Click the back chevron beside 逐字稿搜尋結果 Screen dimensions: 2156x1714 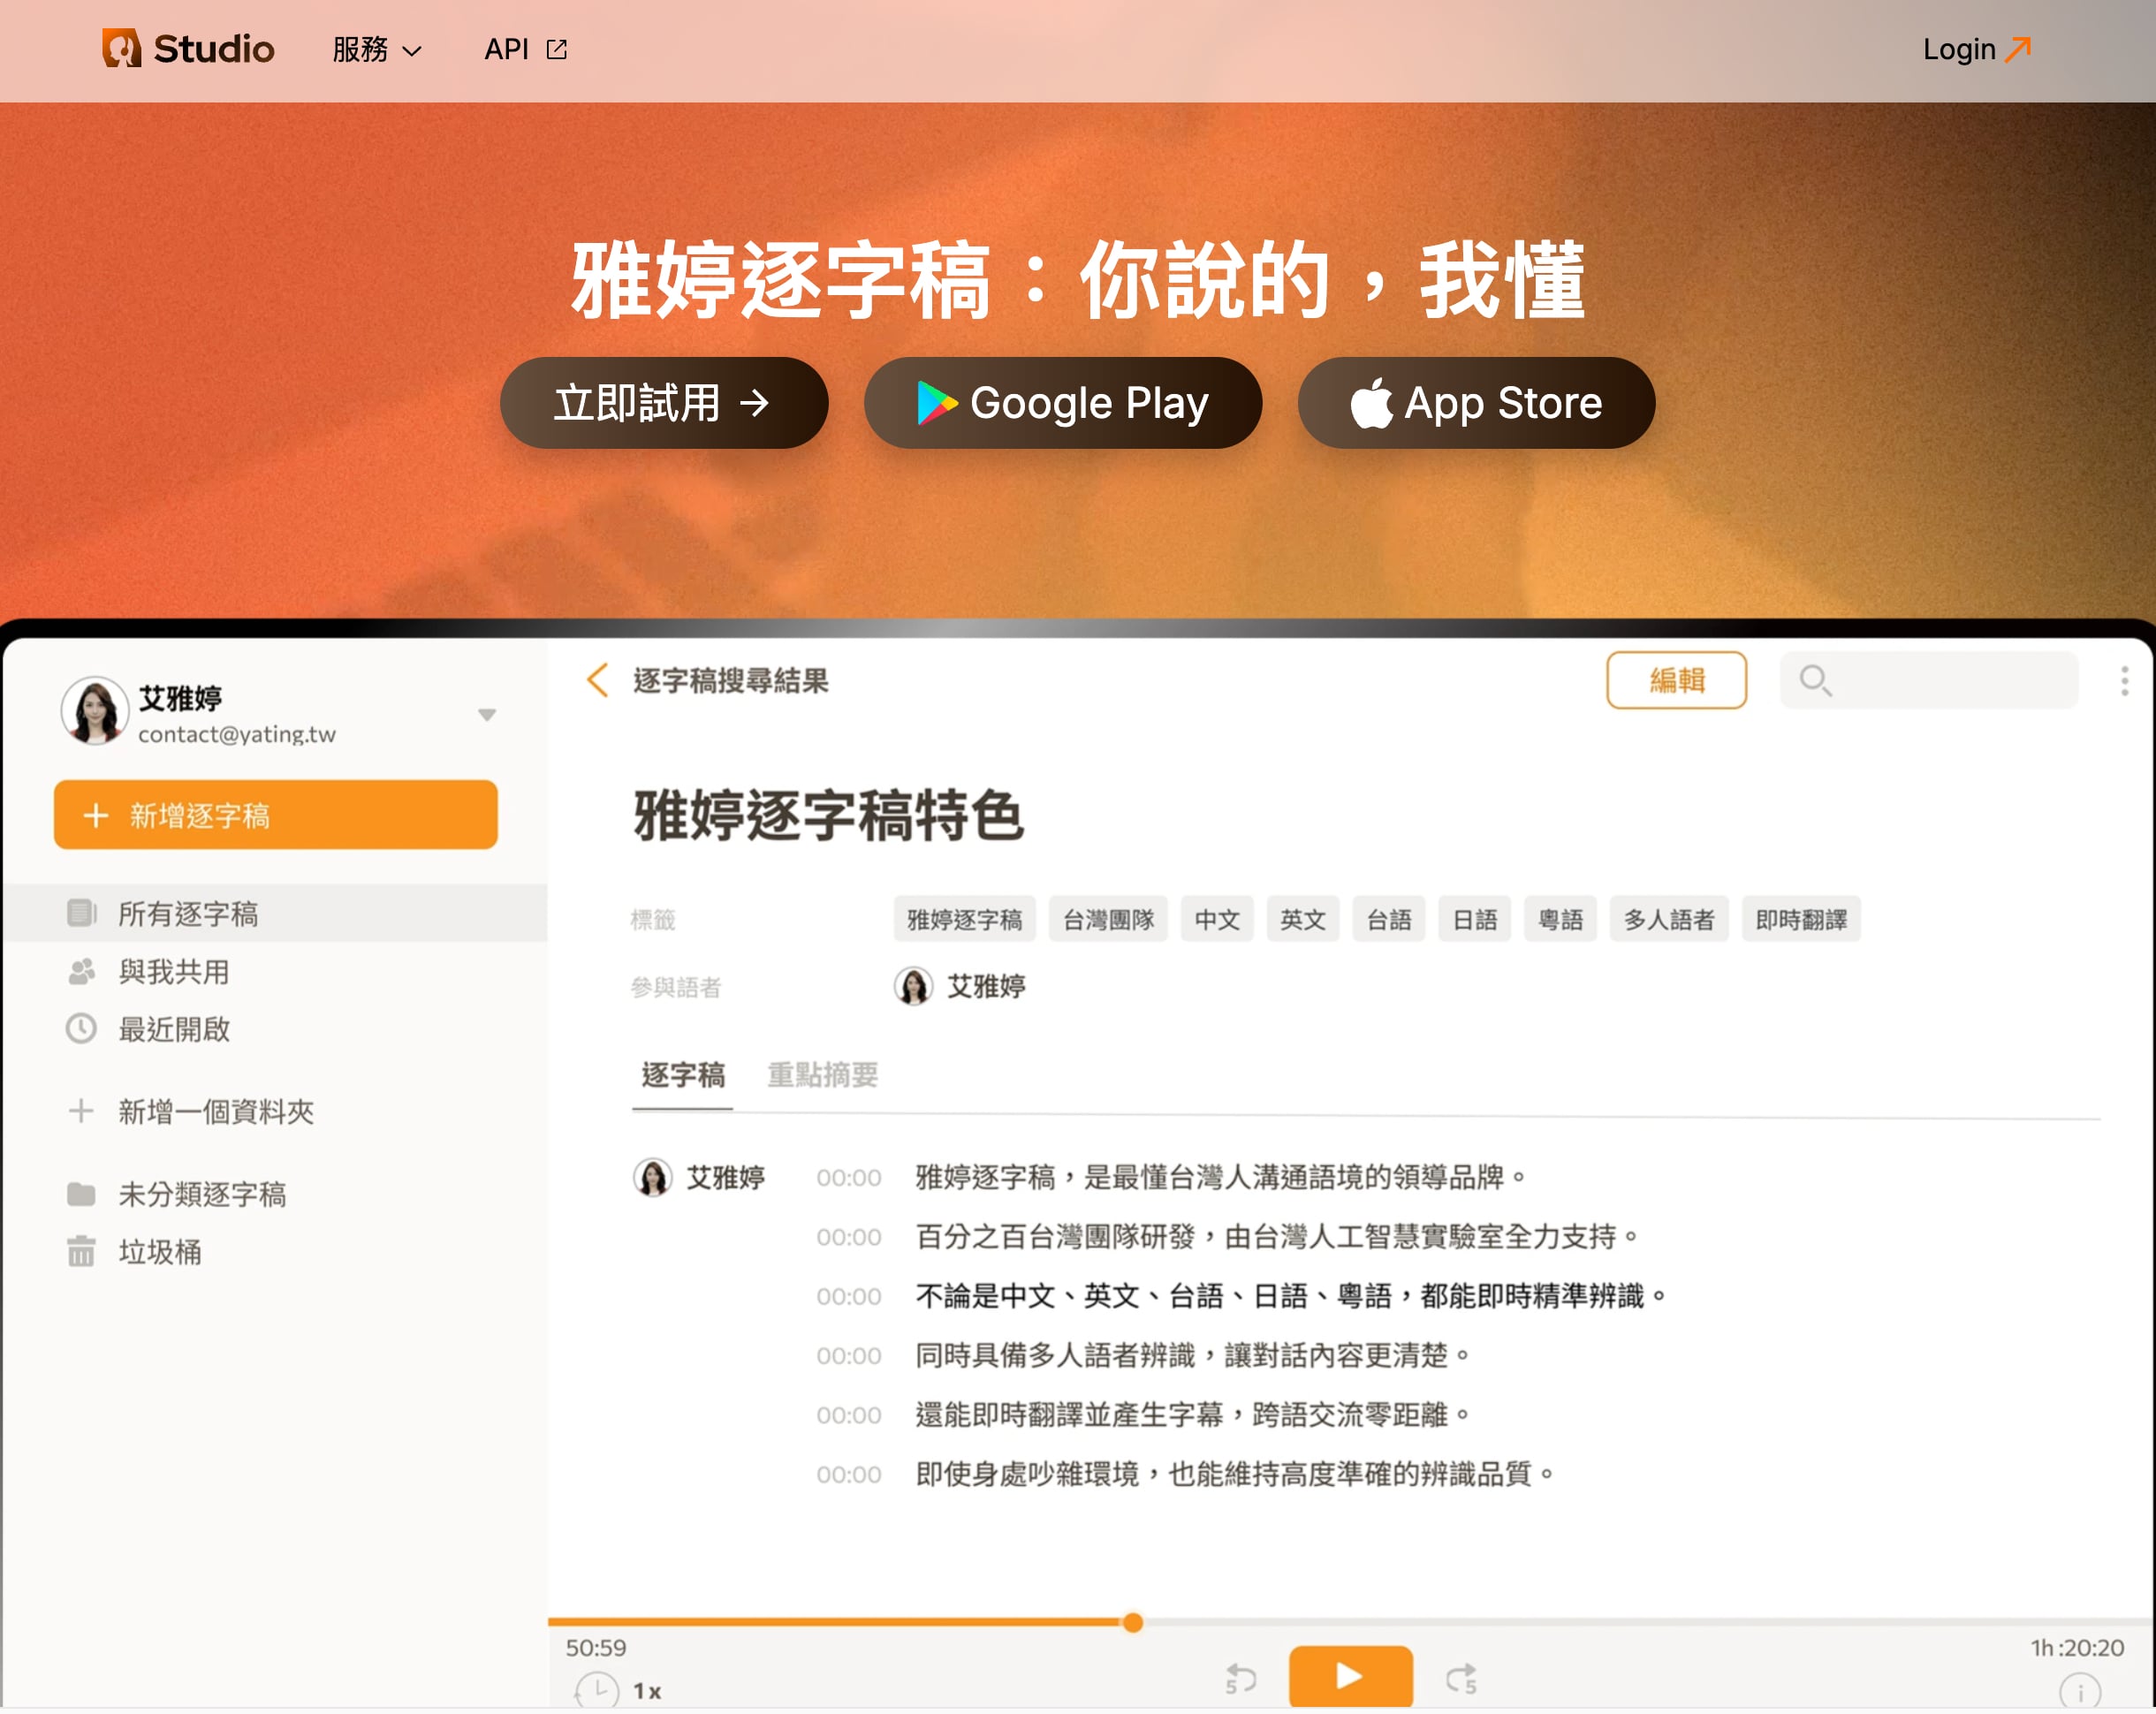coord(598,680)
